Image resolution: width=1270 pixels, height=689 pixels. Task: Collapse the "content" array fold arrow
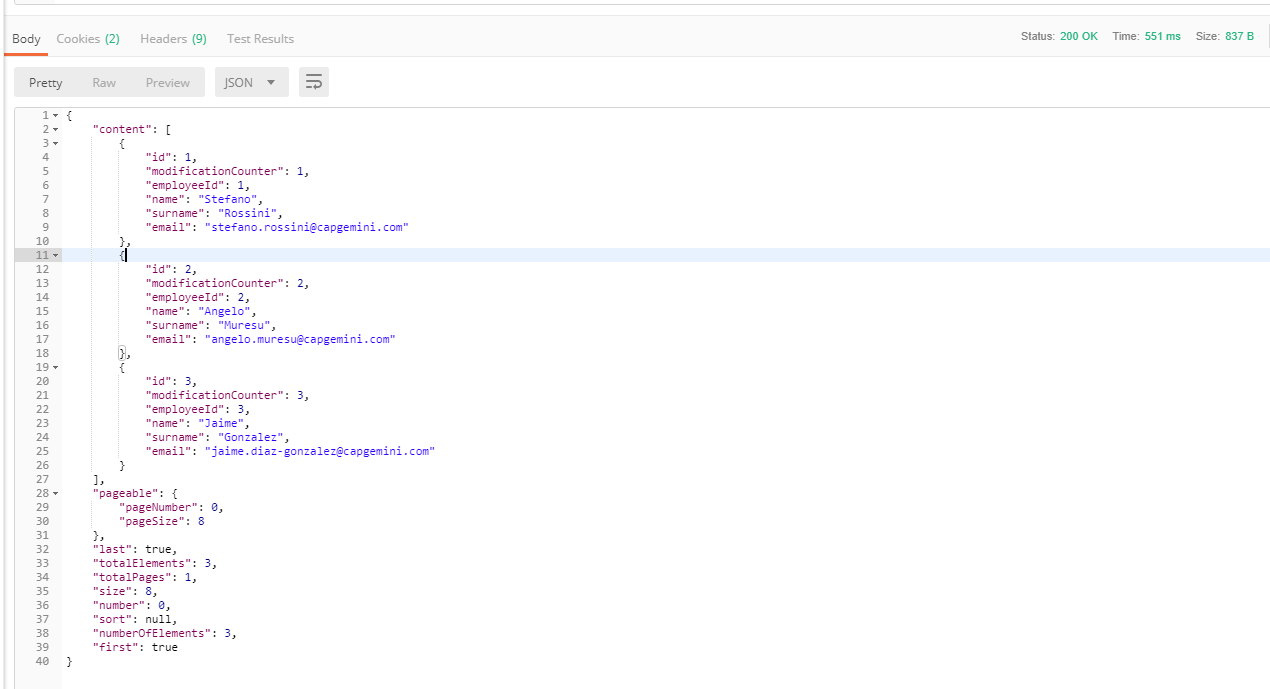[x=55, y=130]
